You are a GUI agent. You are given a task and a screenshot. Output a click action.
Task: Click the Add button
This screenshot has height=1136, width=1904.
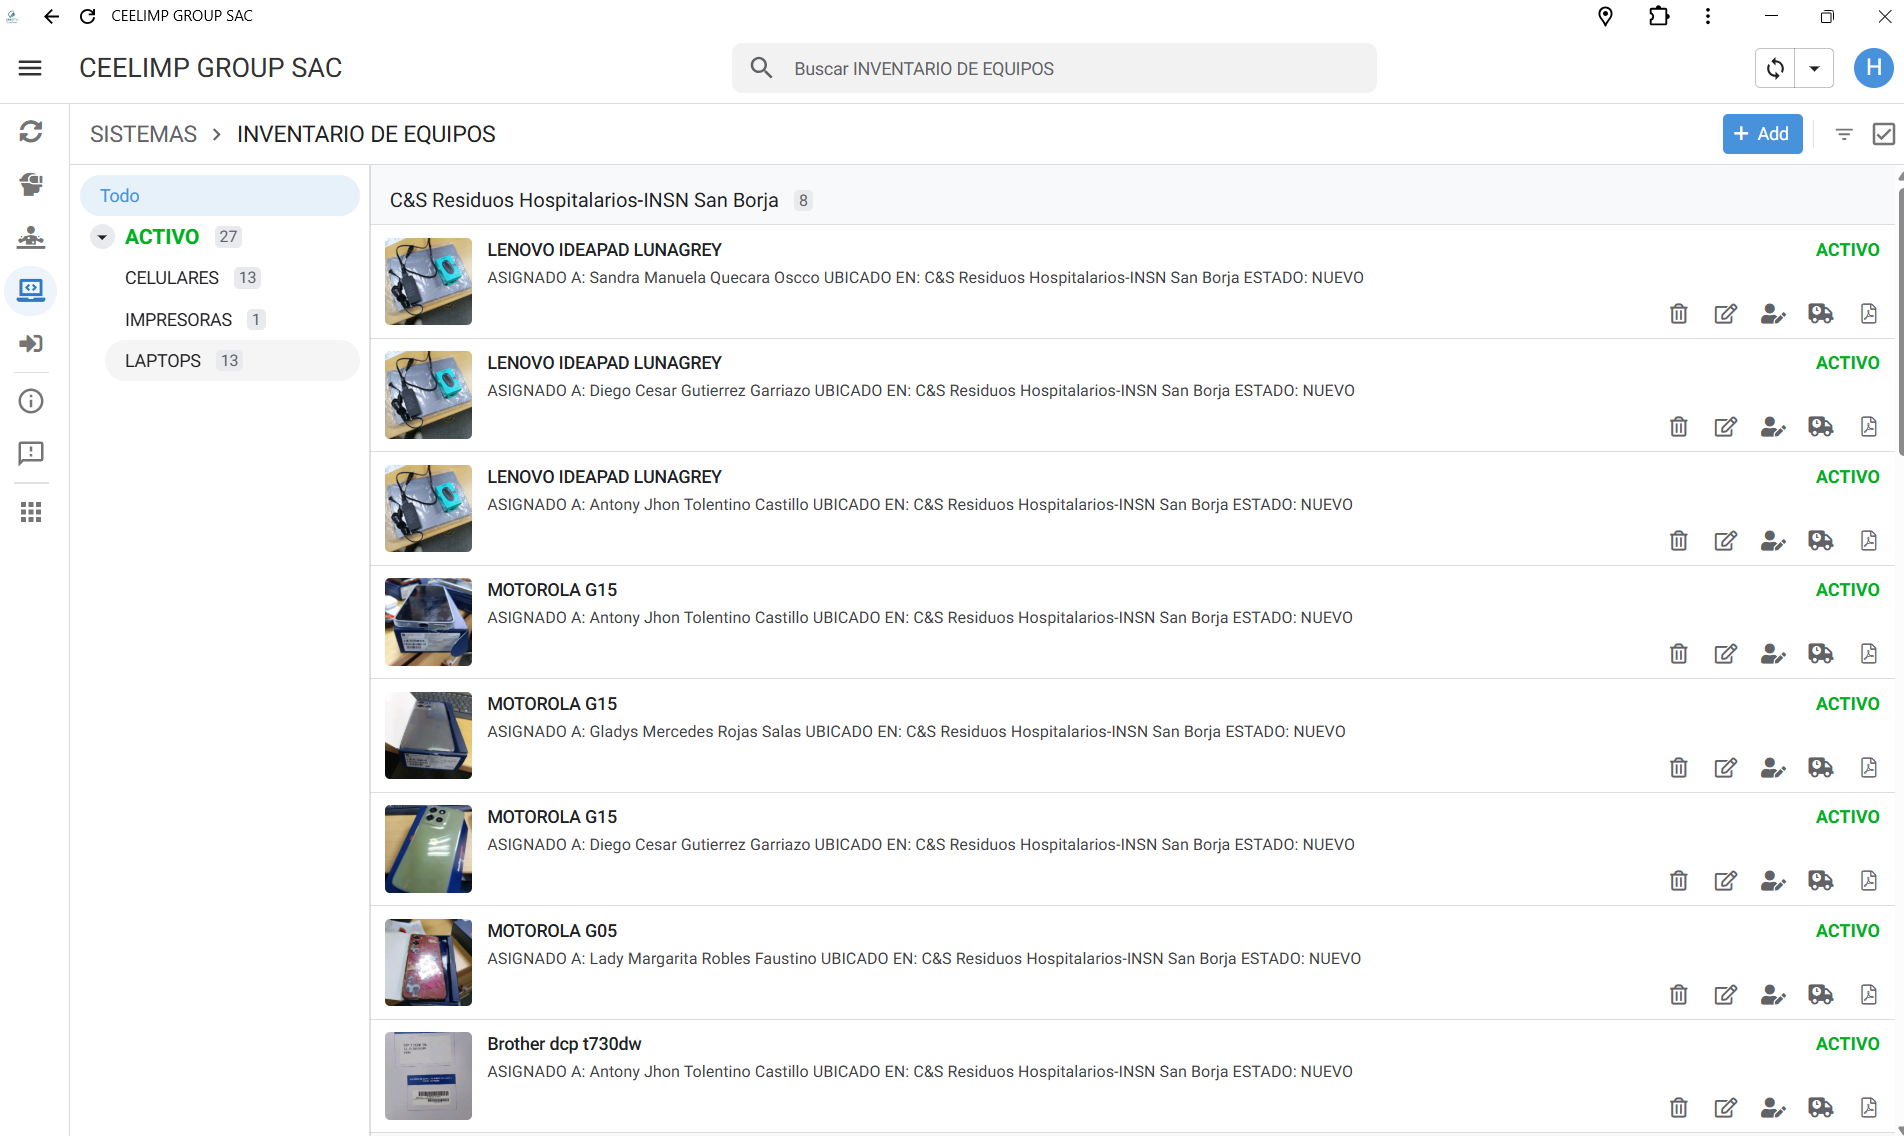(x=1762, y=134)
